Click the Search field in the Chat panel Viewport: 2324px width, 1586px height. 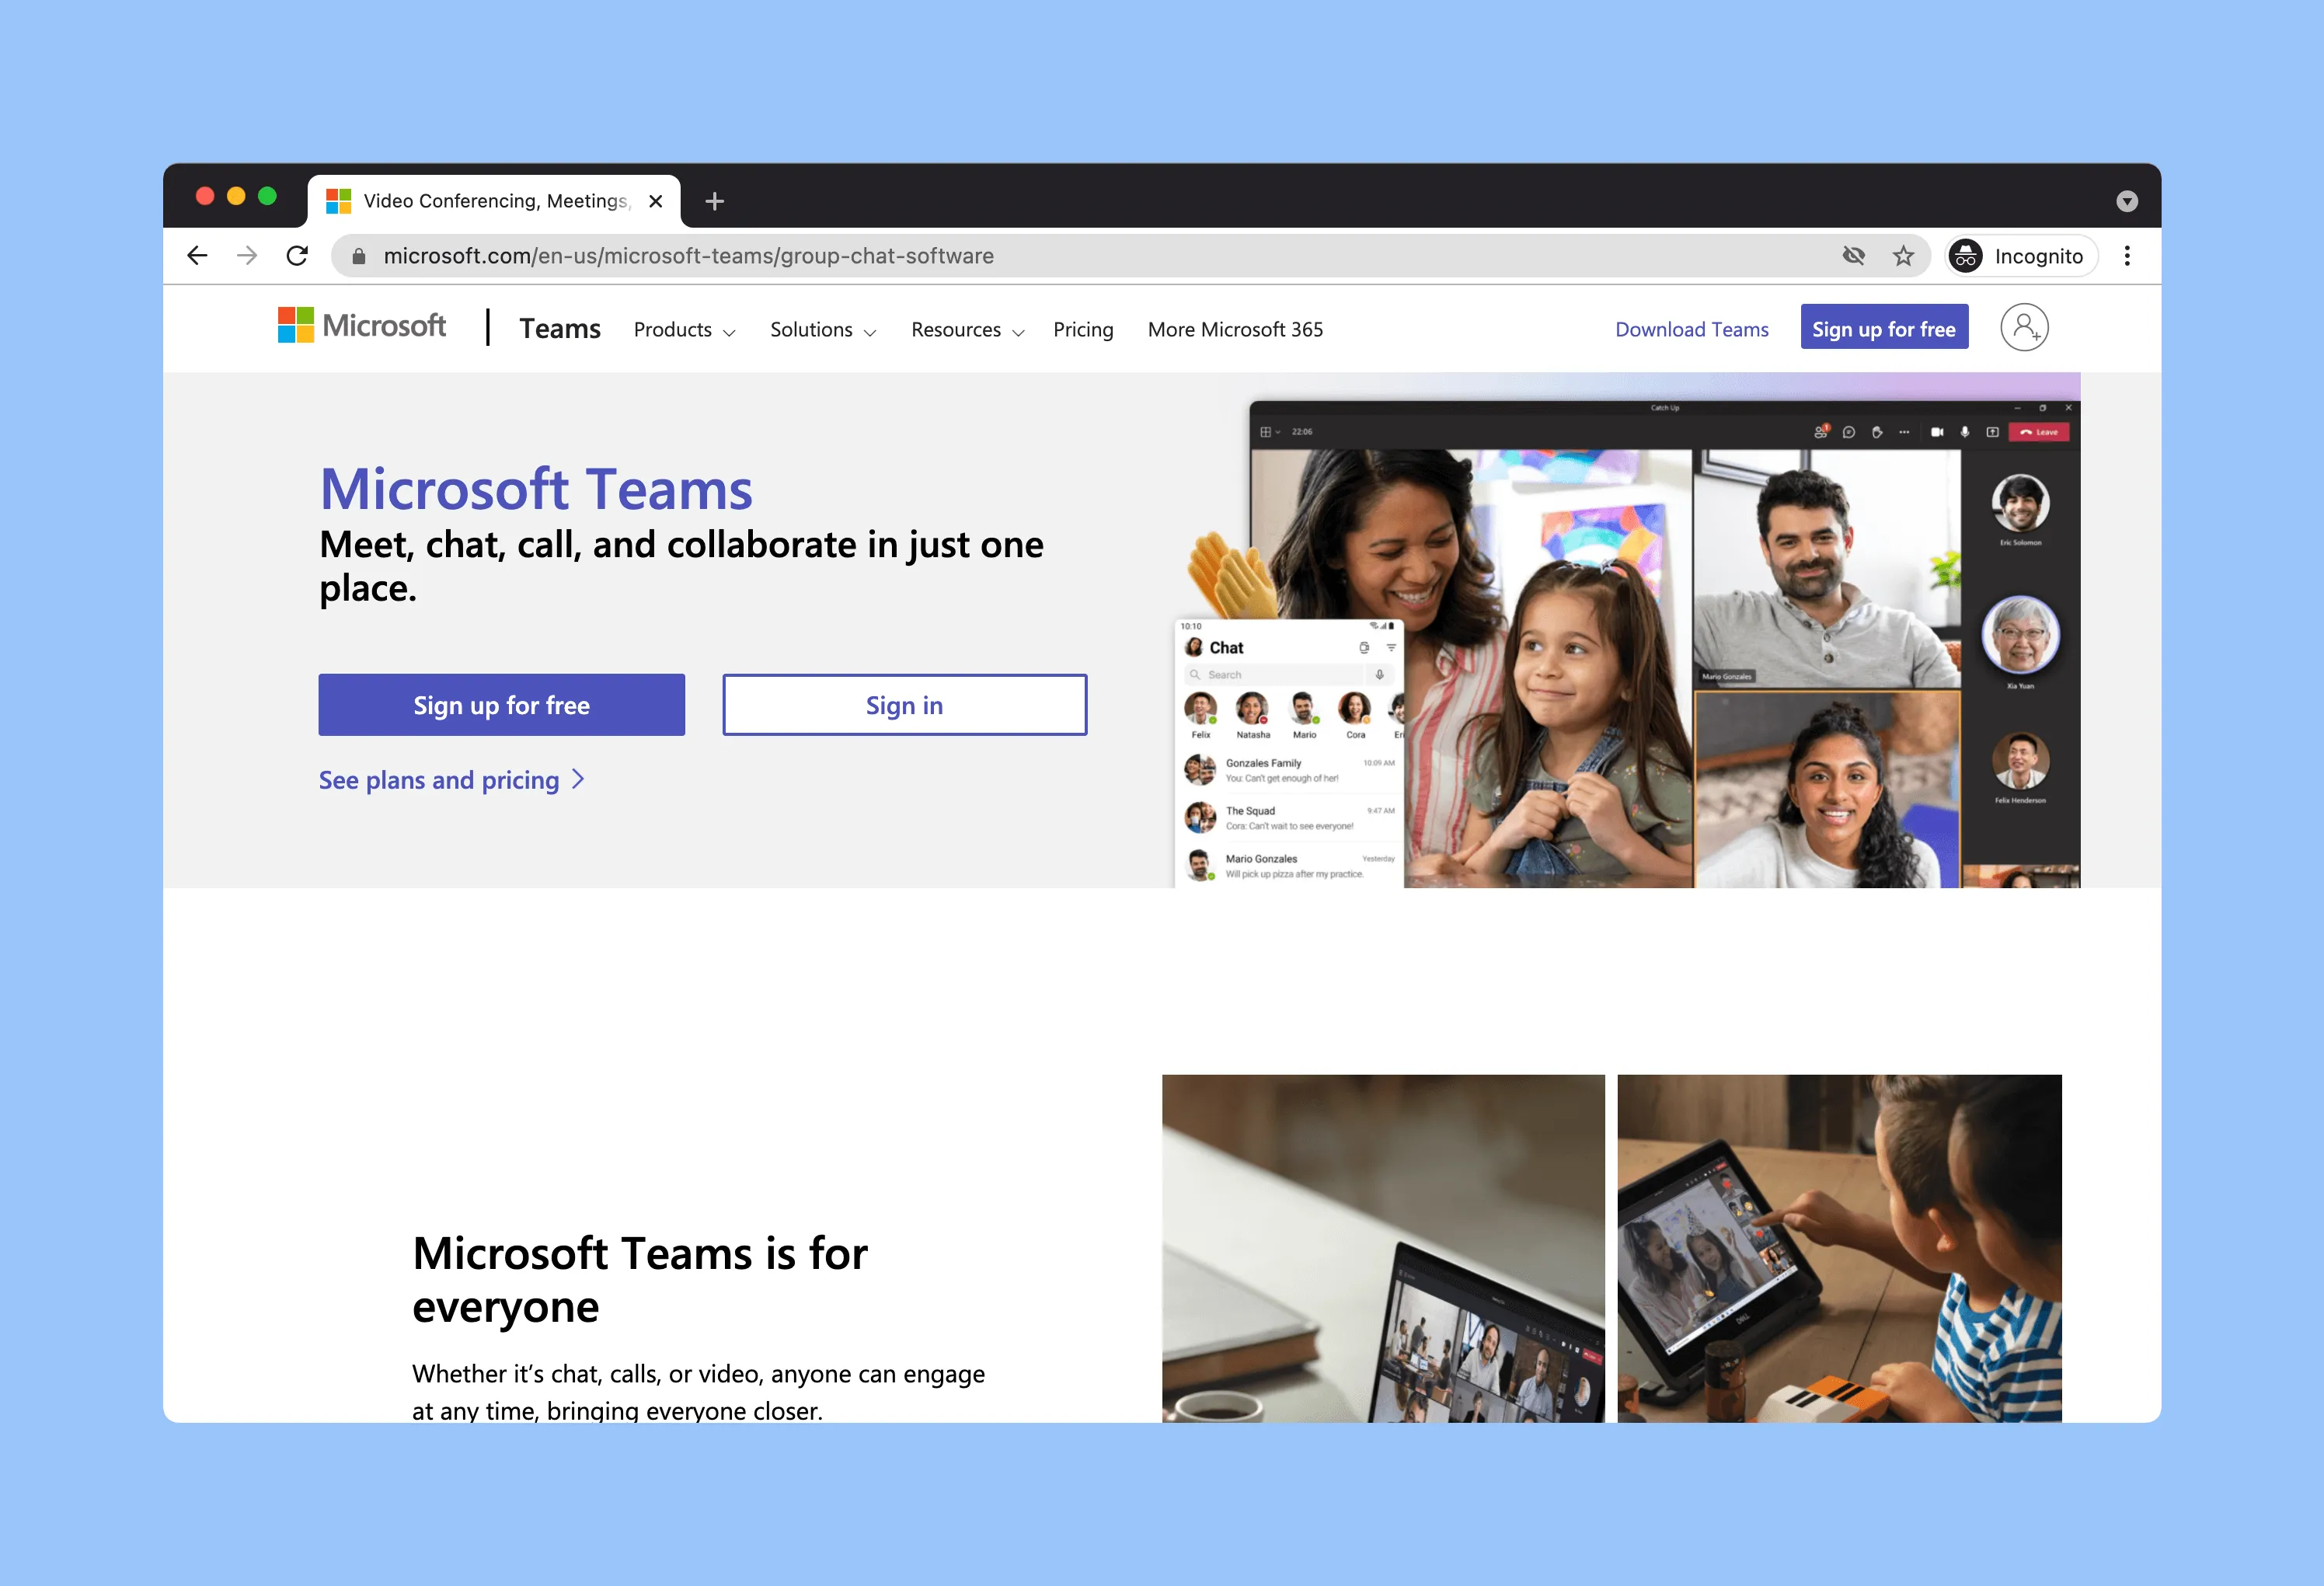tap(1276, 675)
